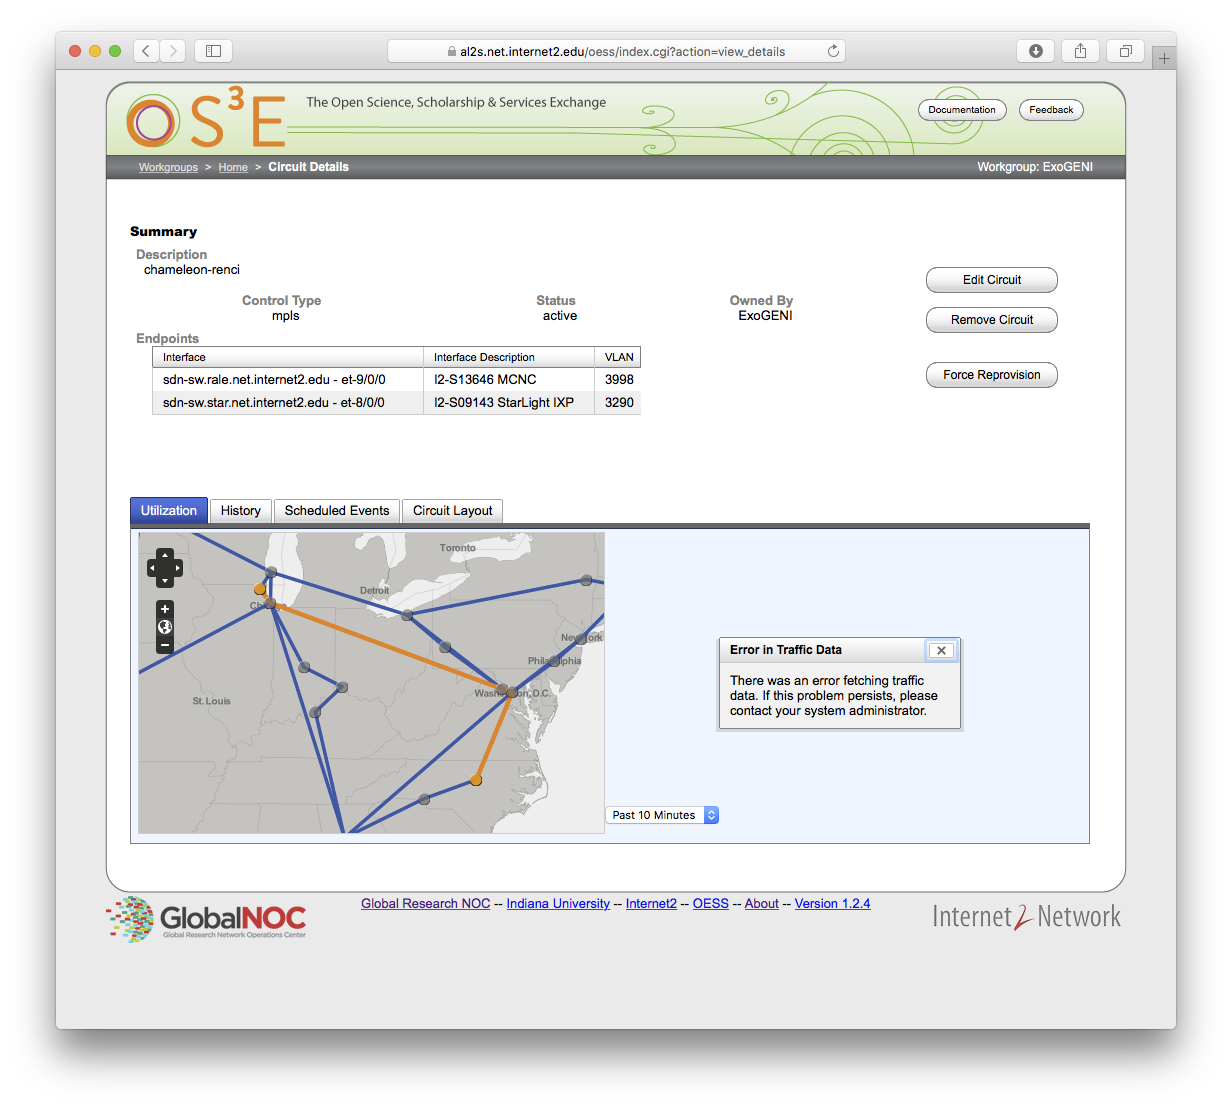
Task: Open the Safari share menu
Action: [x=1080, y=51]
